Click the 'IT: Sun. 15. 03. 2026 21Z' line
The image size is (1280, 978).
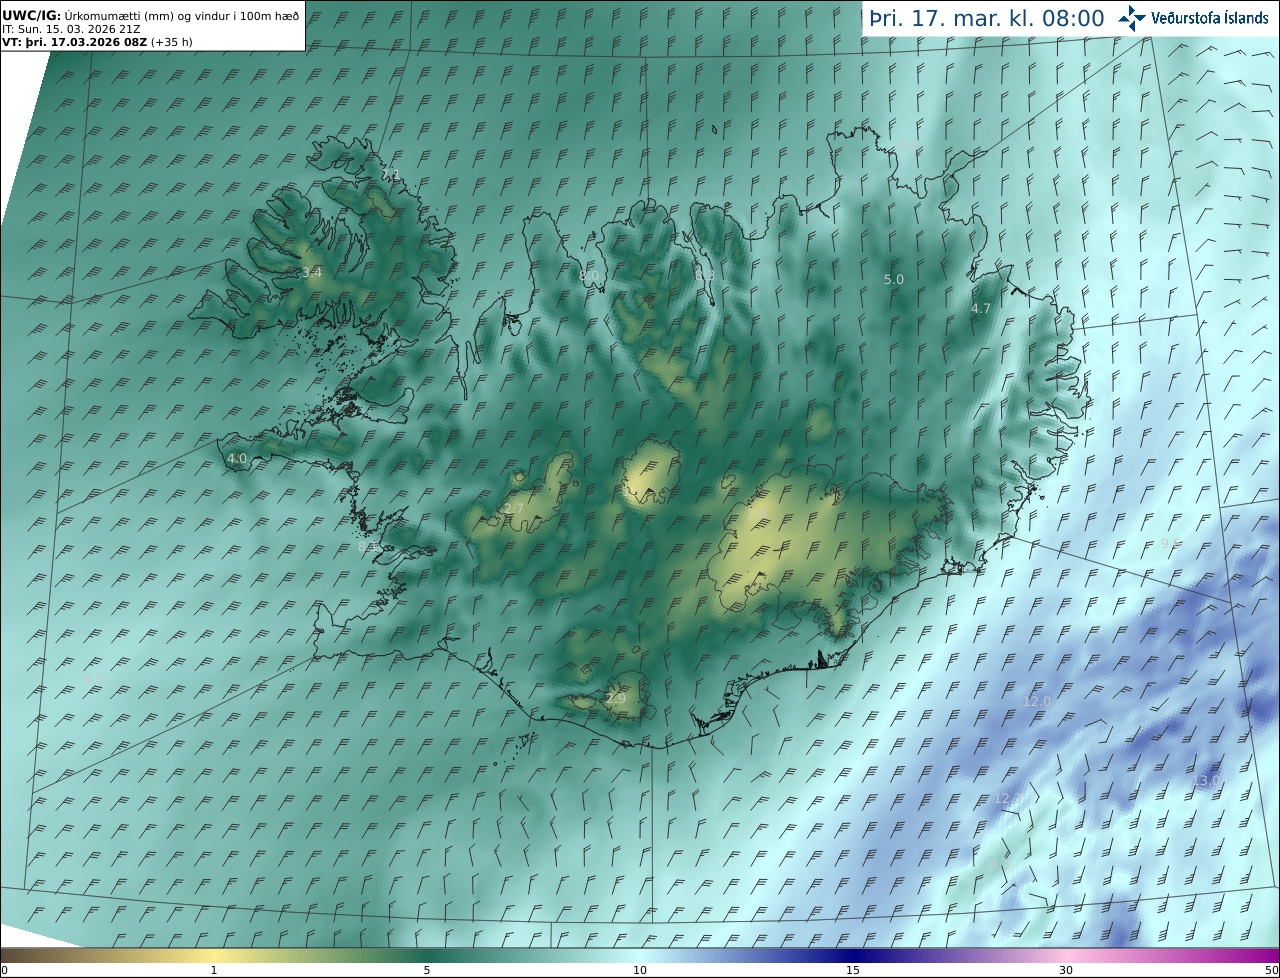coord(70,29)
